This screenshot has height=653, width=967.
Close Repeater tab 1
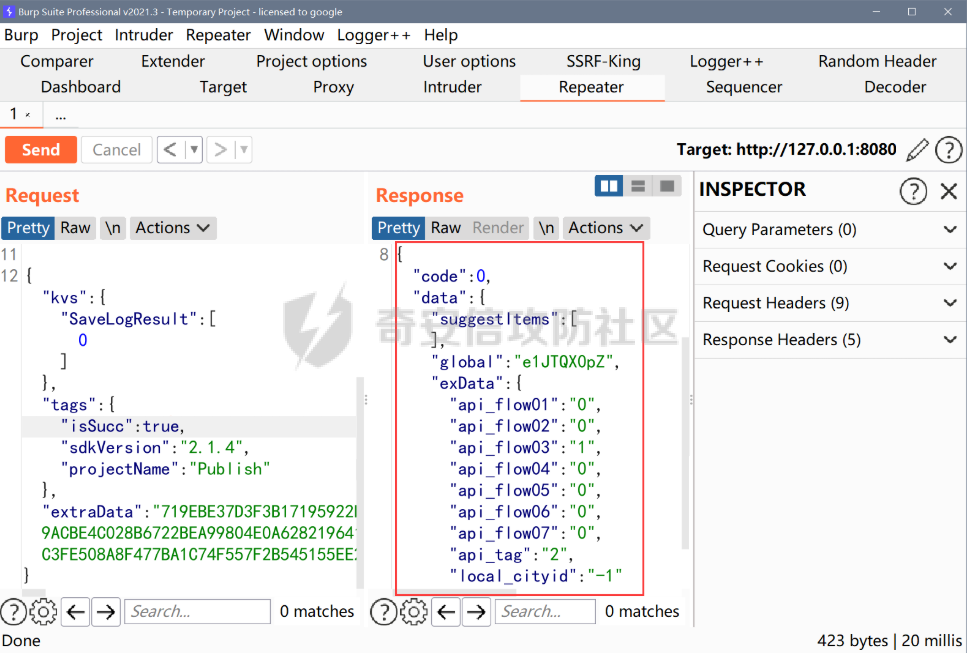(x=28, y=115)
